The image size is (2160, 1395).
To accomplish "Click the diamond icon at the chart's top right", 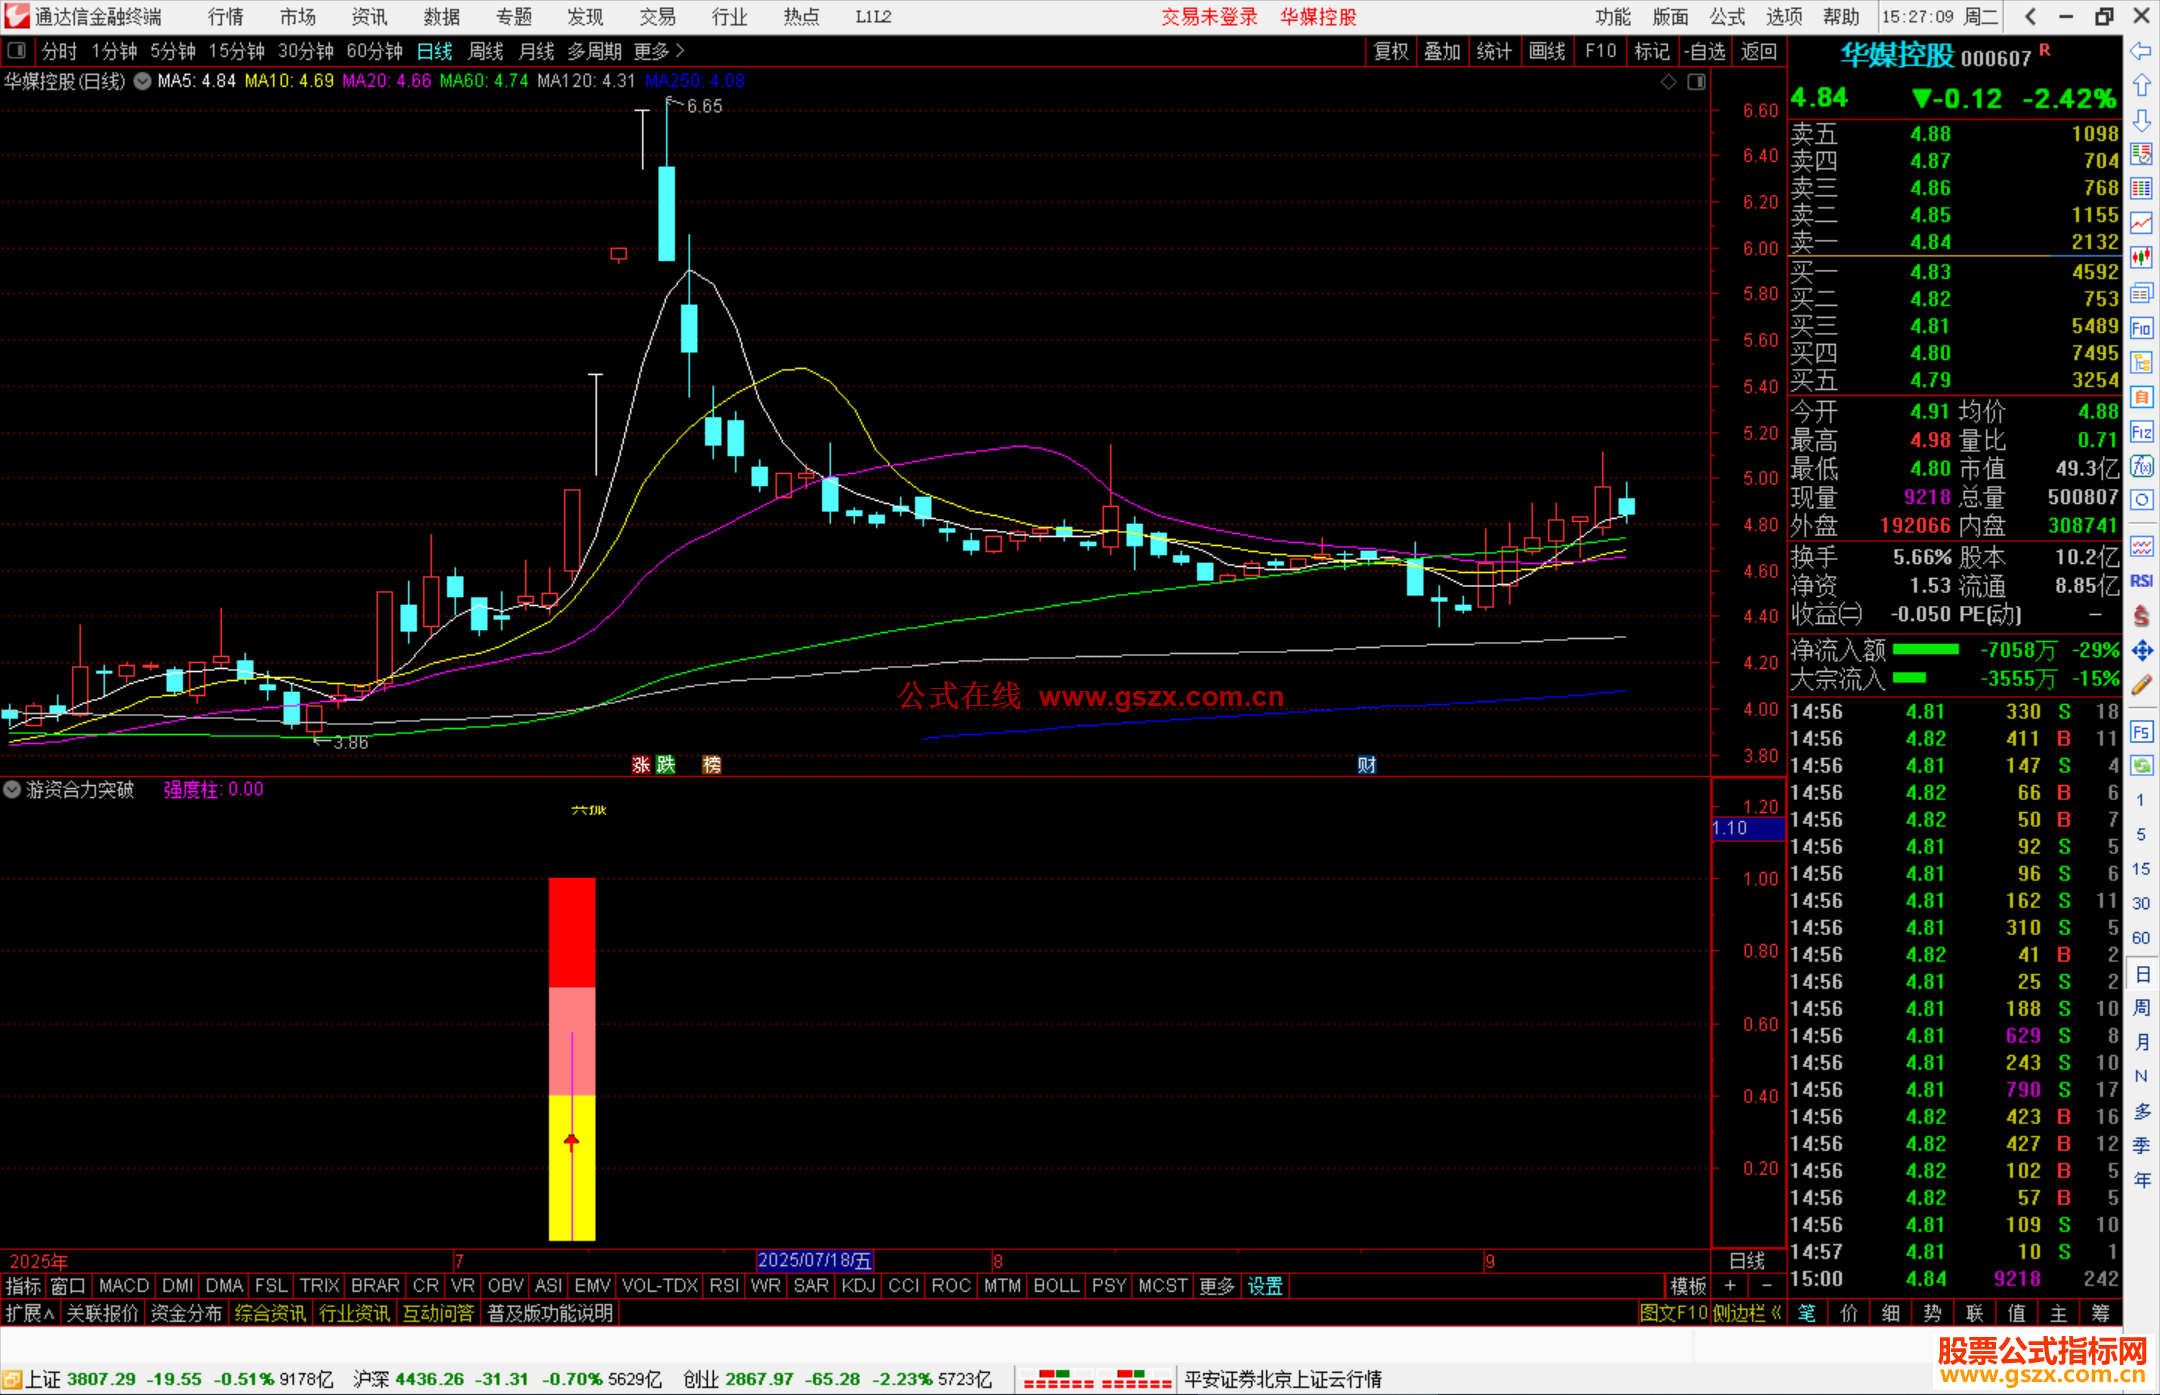I will tap(1669, 82).
